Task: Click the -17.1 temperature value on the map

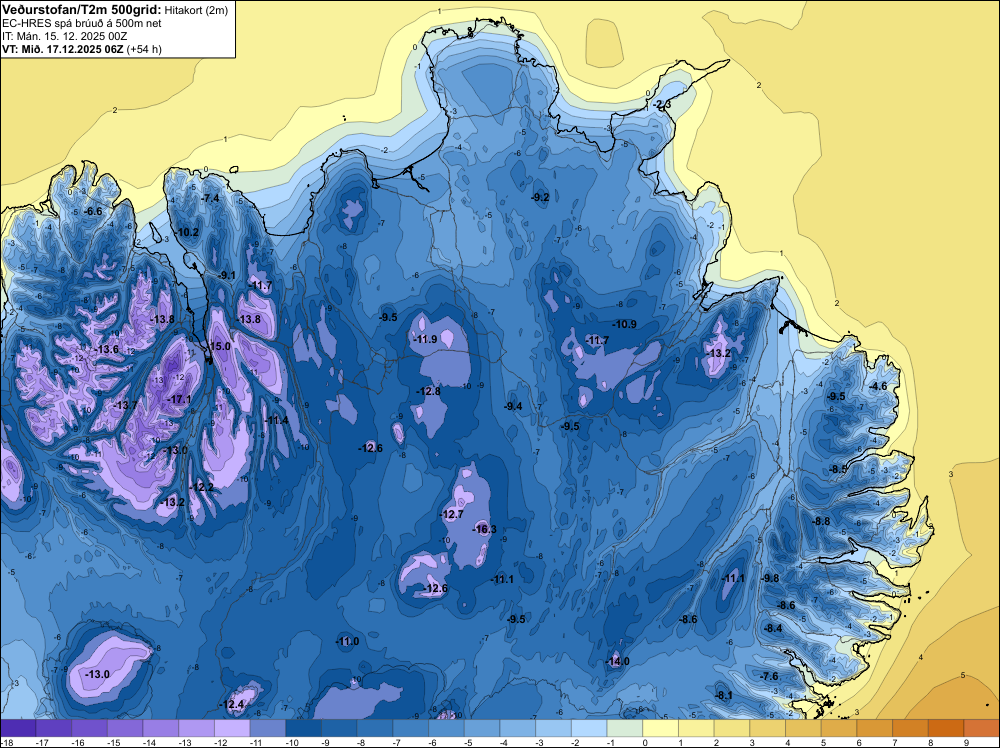Action: pos(179,399)
